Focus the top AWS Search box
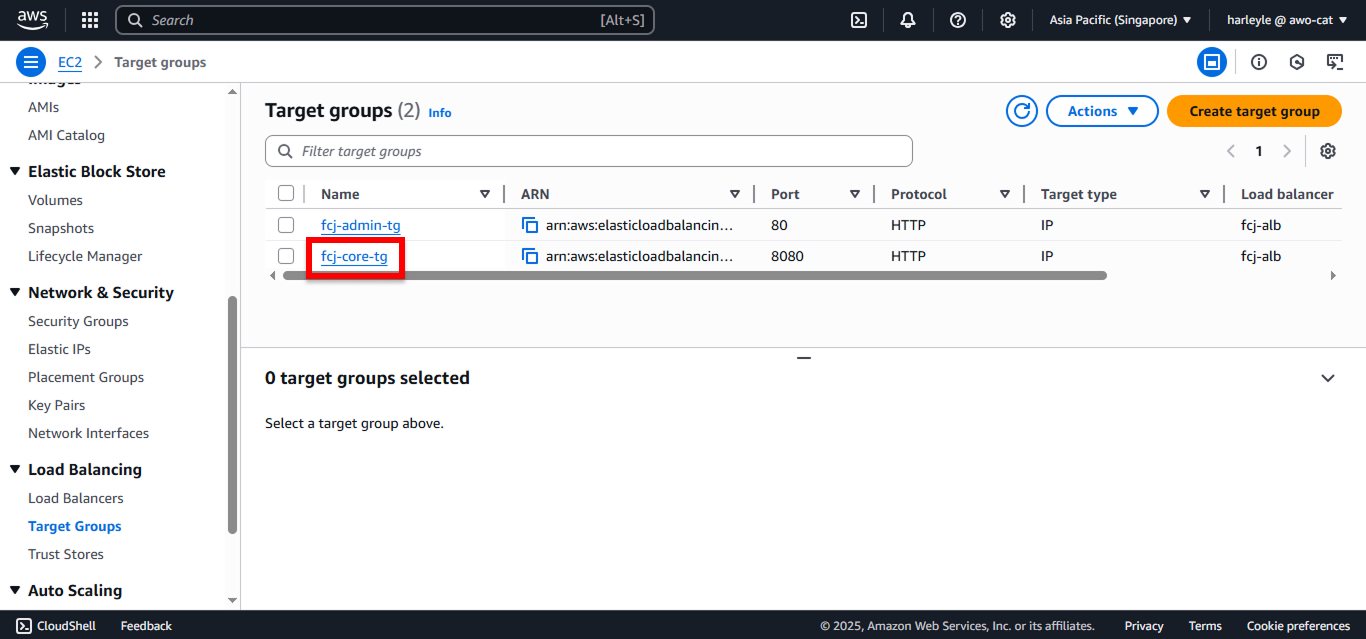The width and height of the screenshot is (1366, 639). [385, 20]
